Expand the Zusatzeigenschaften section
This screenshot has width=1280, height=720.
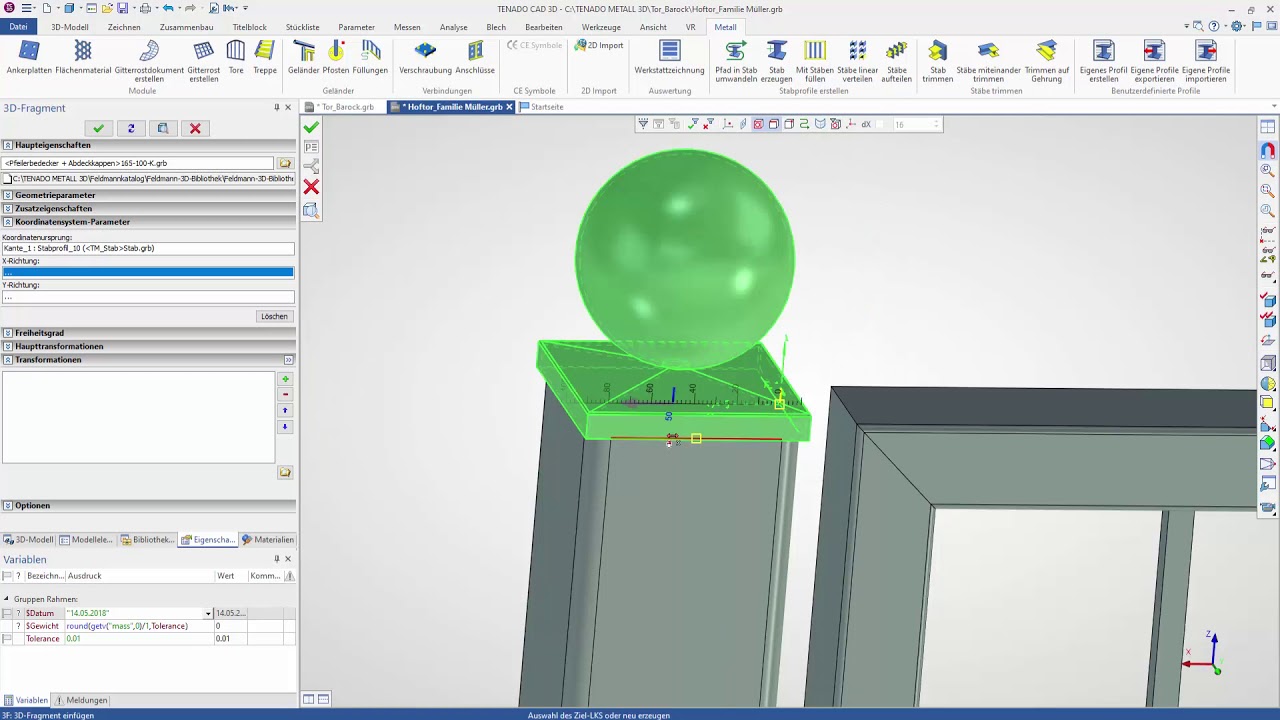(x=8, y=208)
